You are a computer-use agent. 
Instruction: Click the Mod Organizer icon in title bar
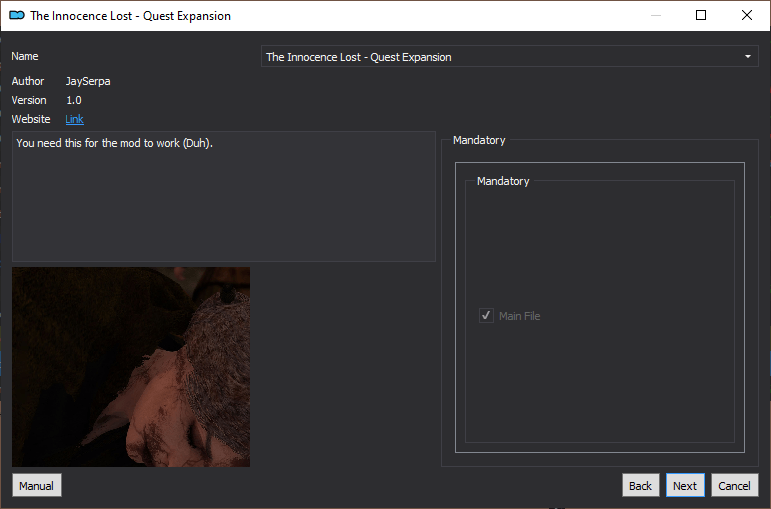click(x=17, y=15)
